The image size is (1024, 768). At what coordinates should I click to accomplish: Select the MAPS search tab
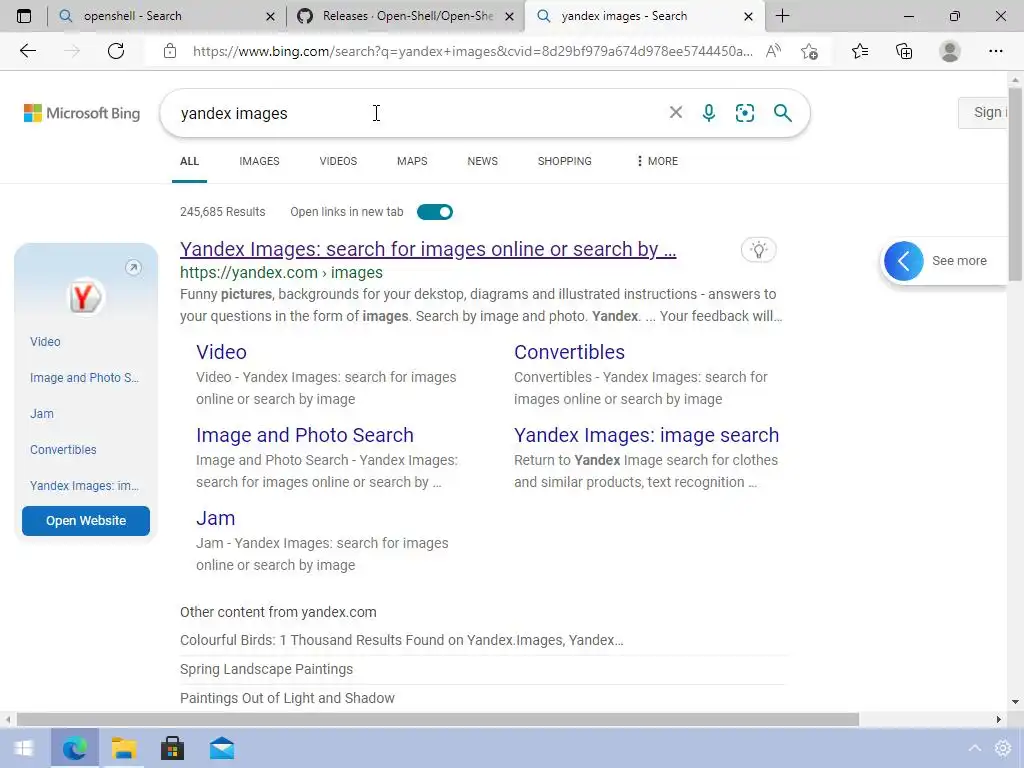[412, 161]
